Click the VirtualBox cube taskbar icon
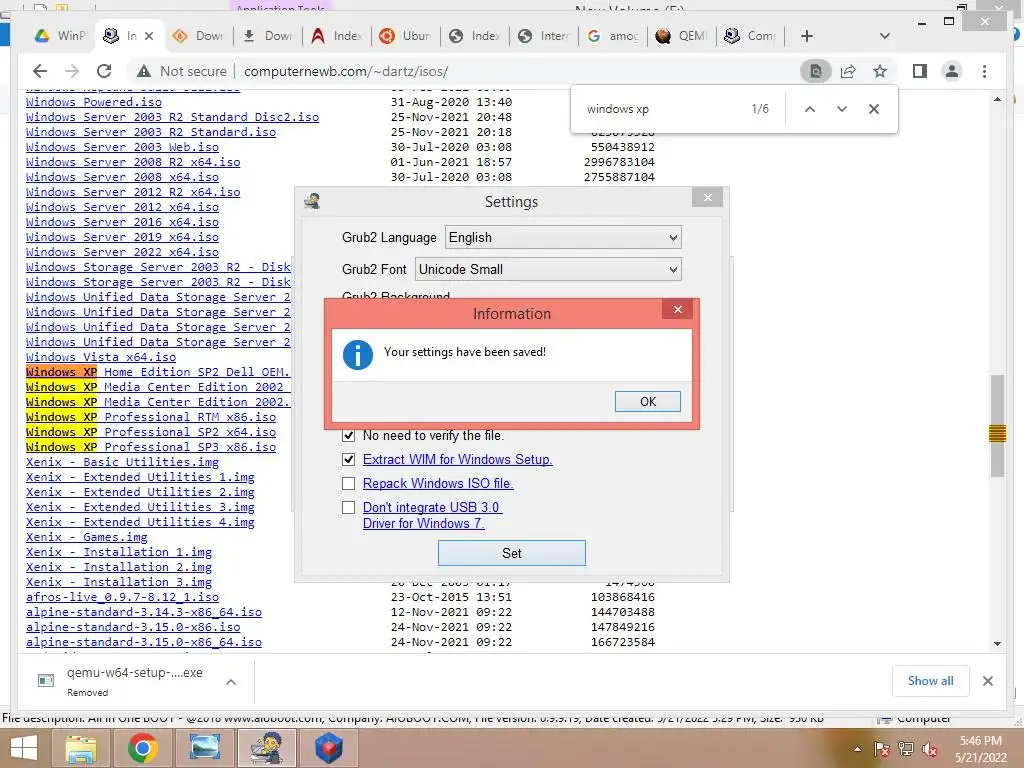 point(328,748)
